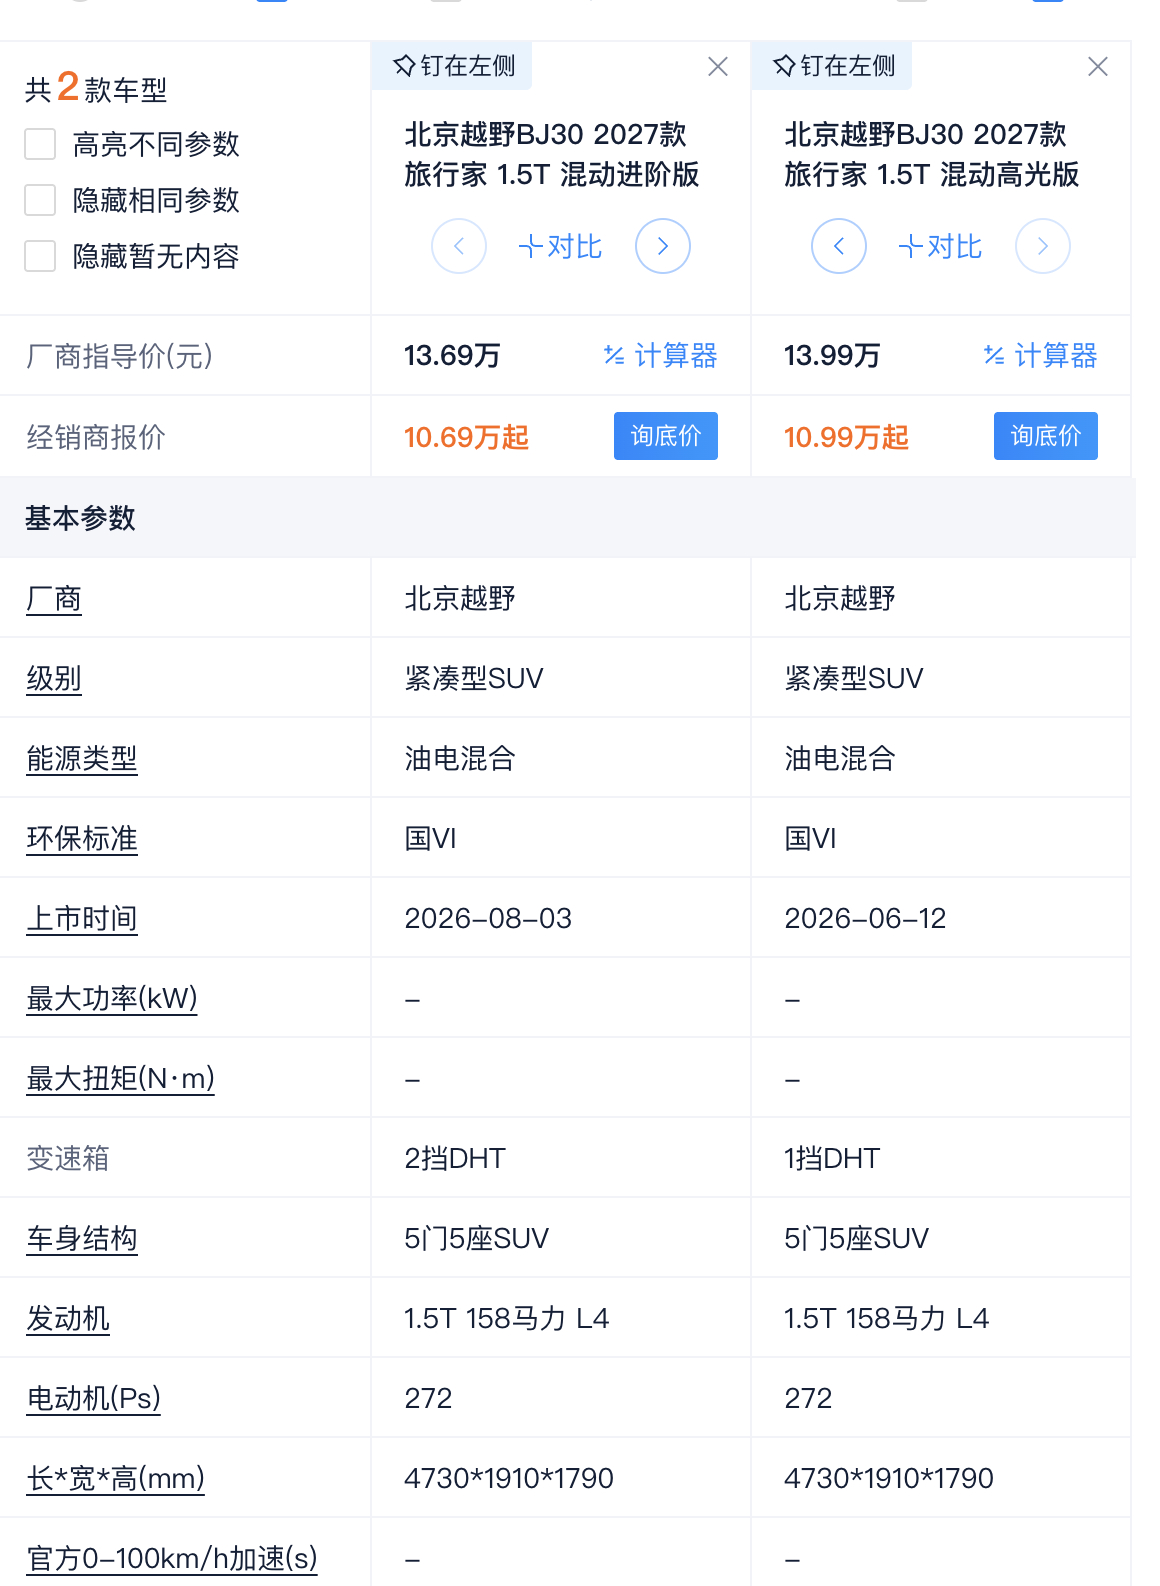
Task: Tick the 高亮不同参数 checkbox
Action: [x=40, y=144]
